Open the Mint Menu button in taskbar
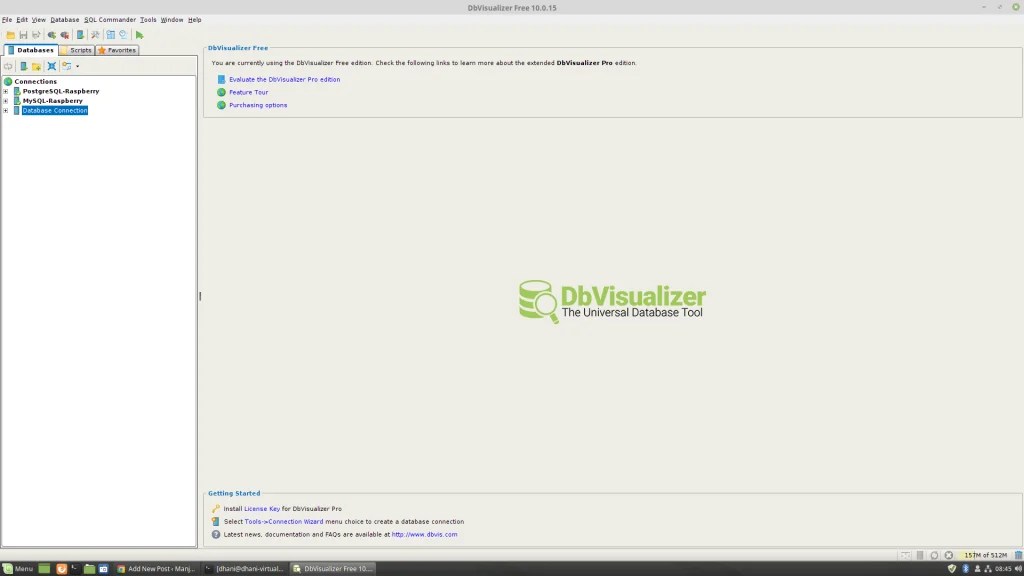 click(x=18, y=569)
